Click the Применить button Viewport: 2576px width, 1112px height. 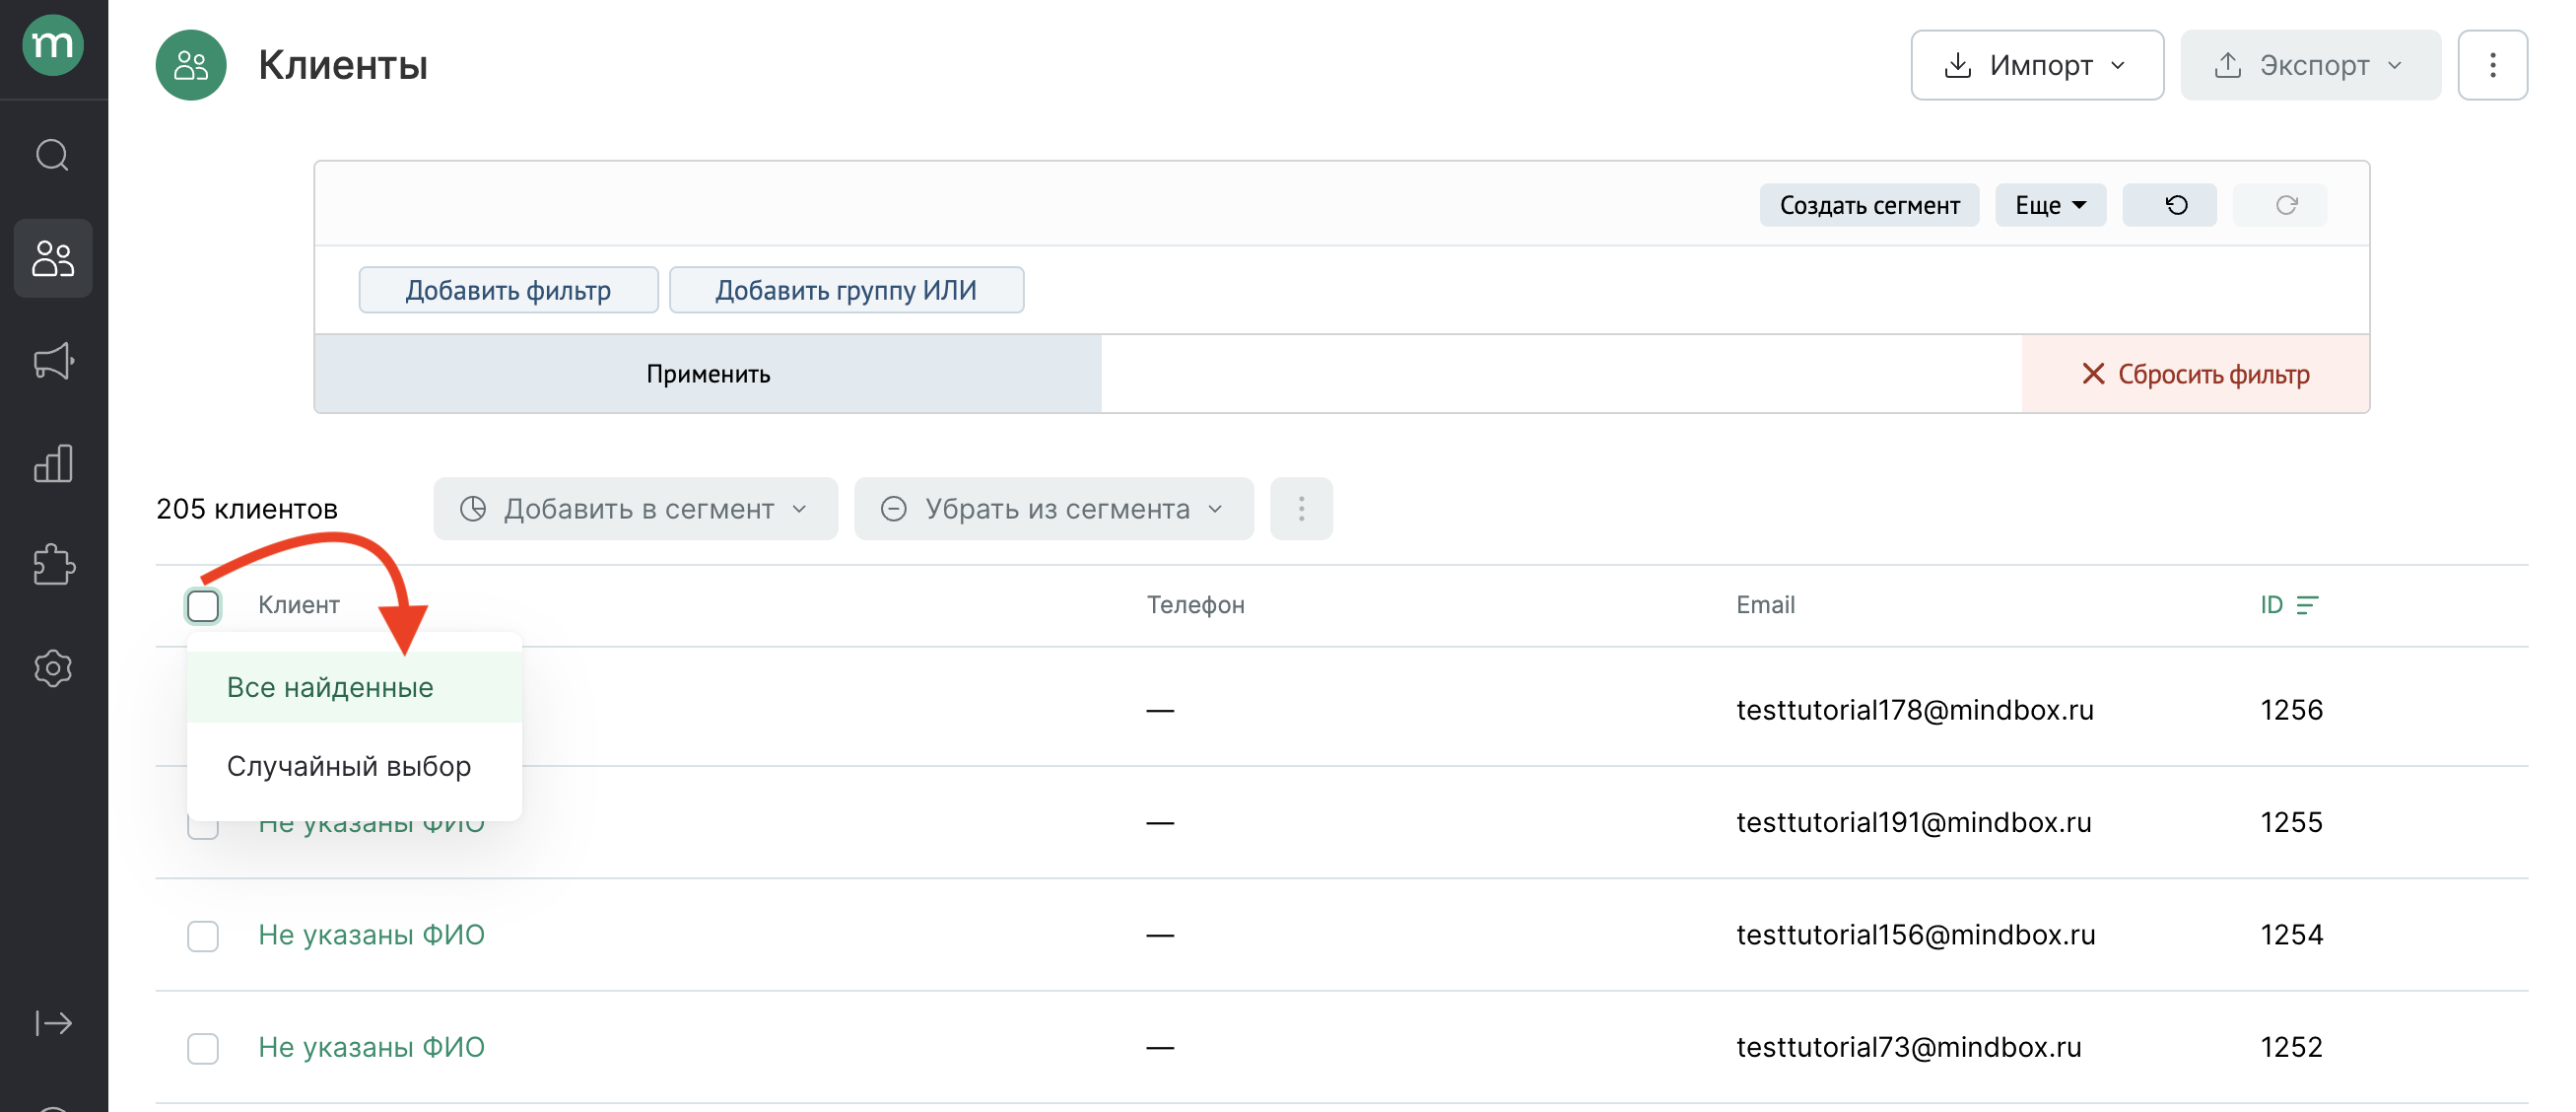(x=708, y=374)
